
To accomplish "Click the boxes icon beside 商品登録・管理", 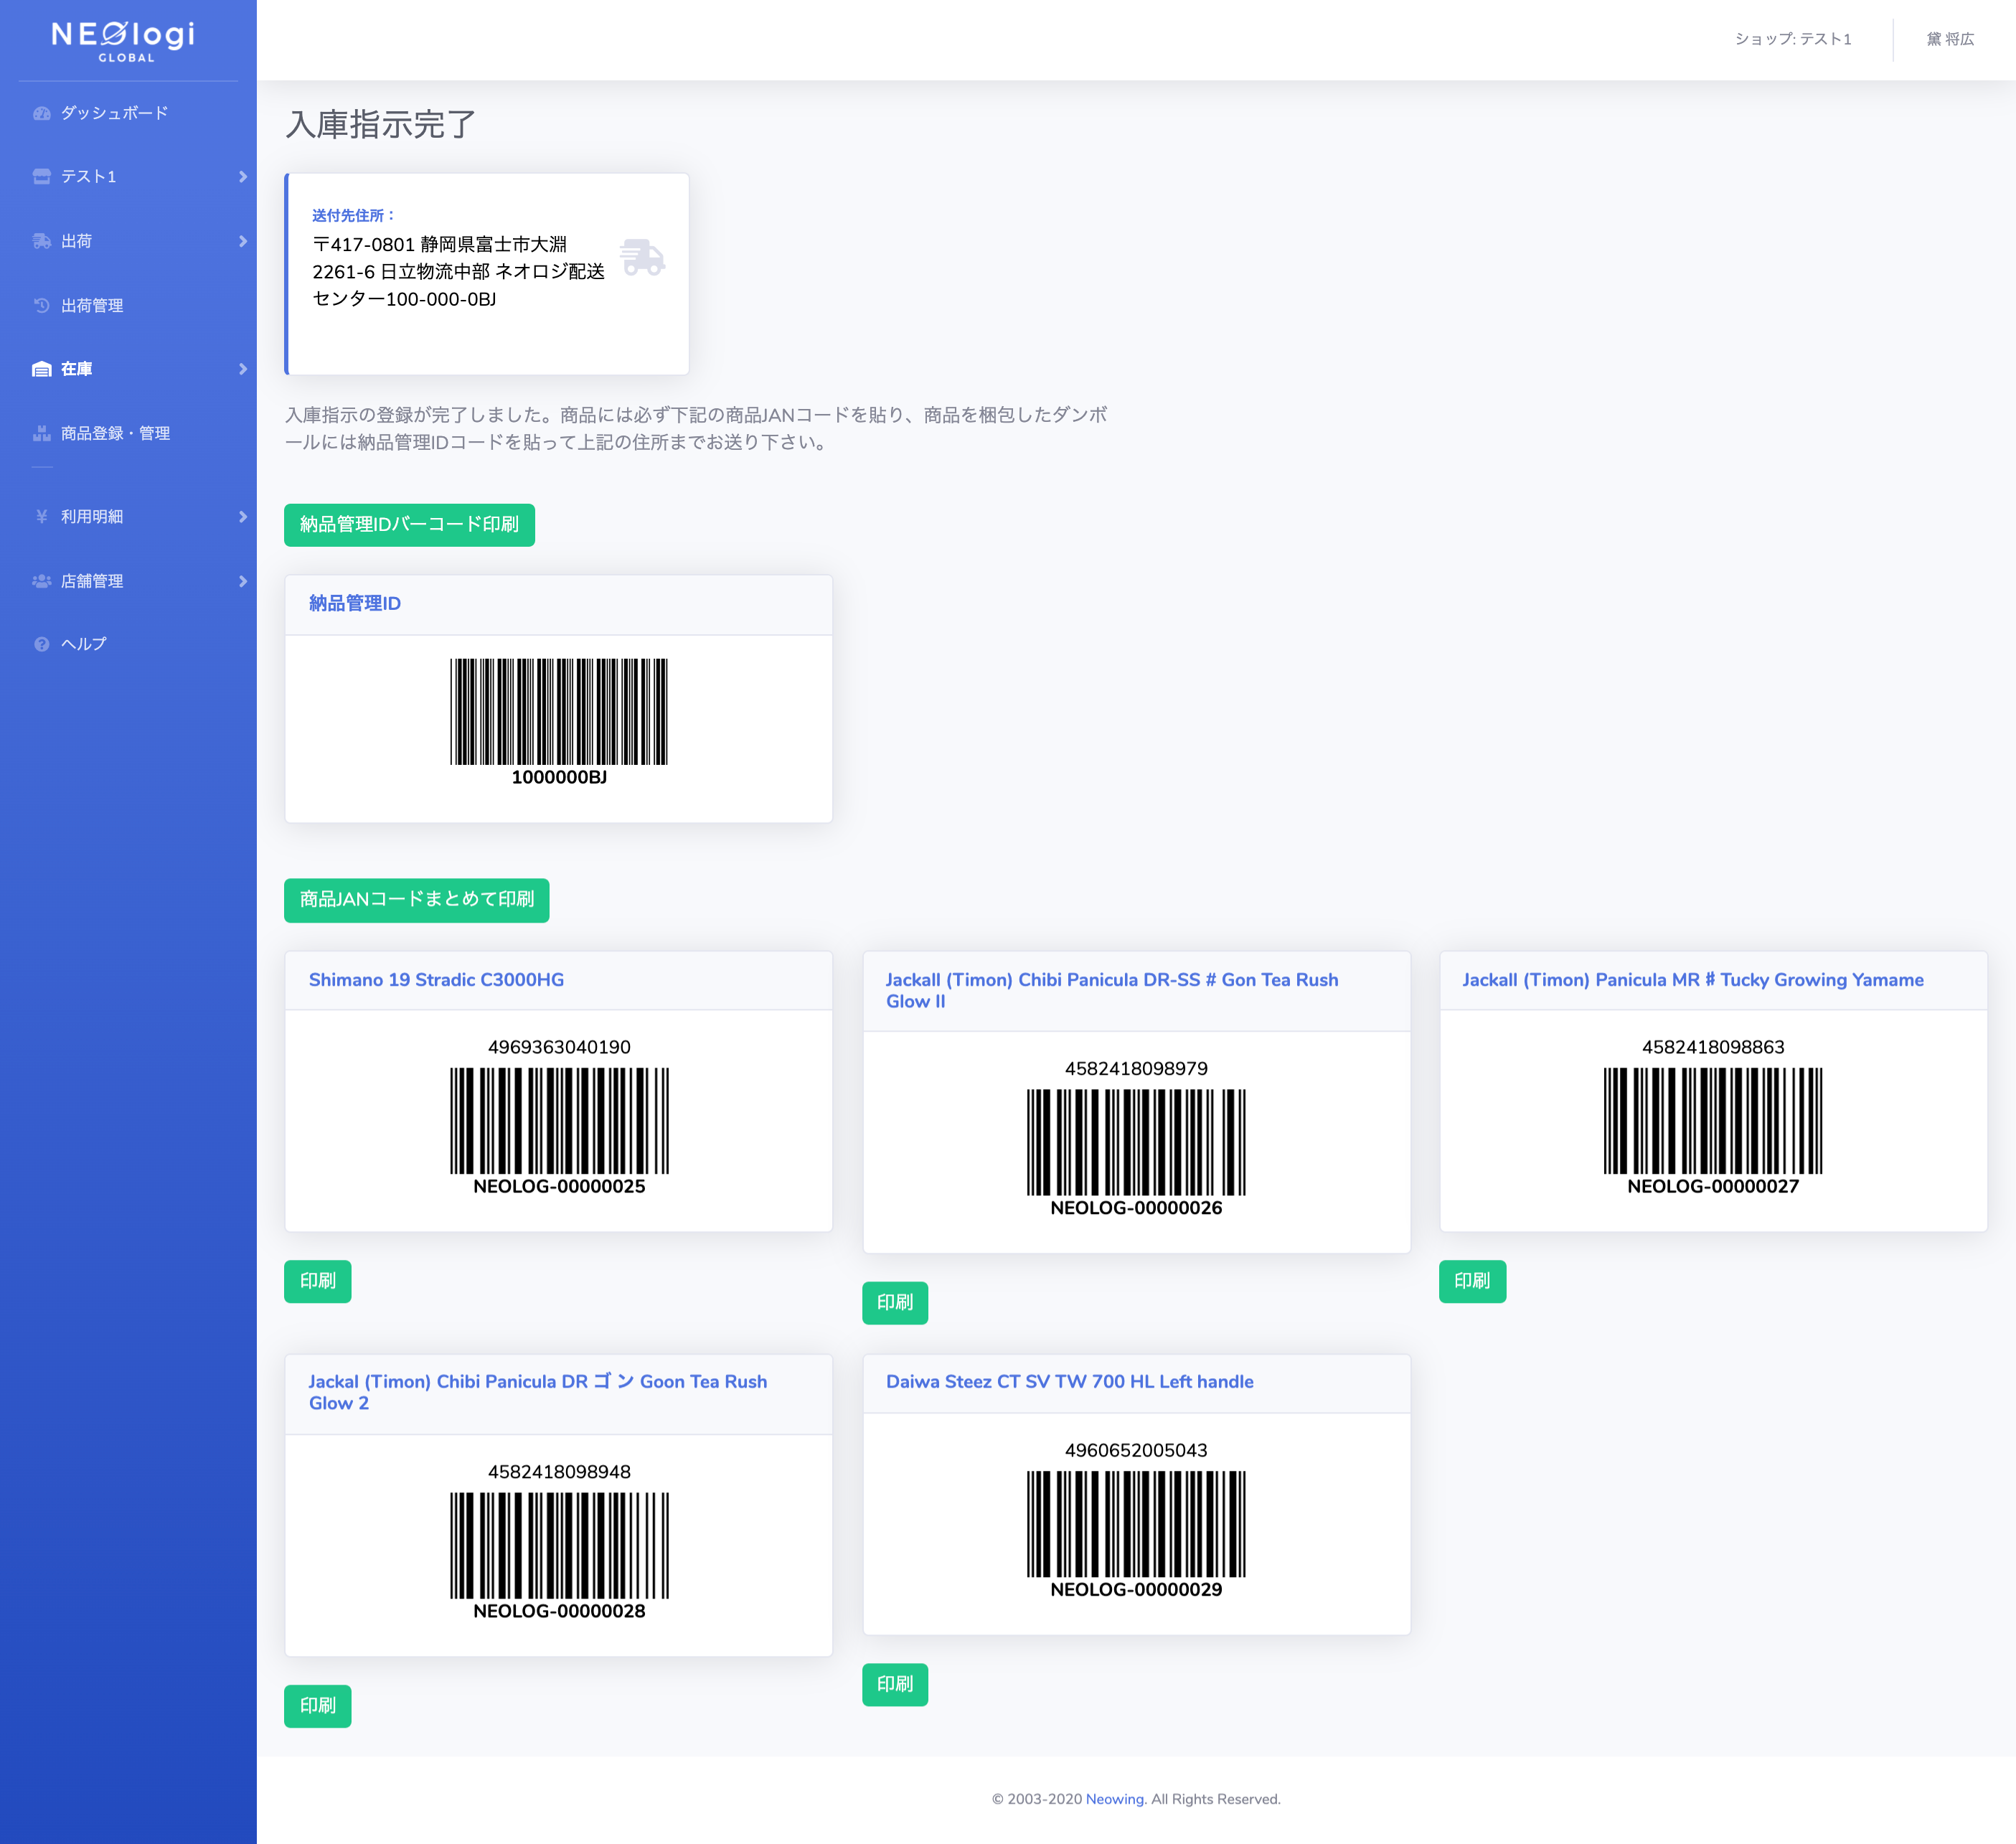I will pyautogui.click(x=41, y=433).
